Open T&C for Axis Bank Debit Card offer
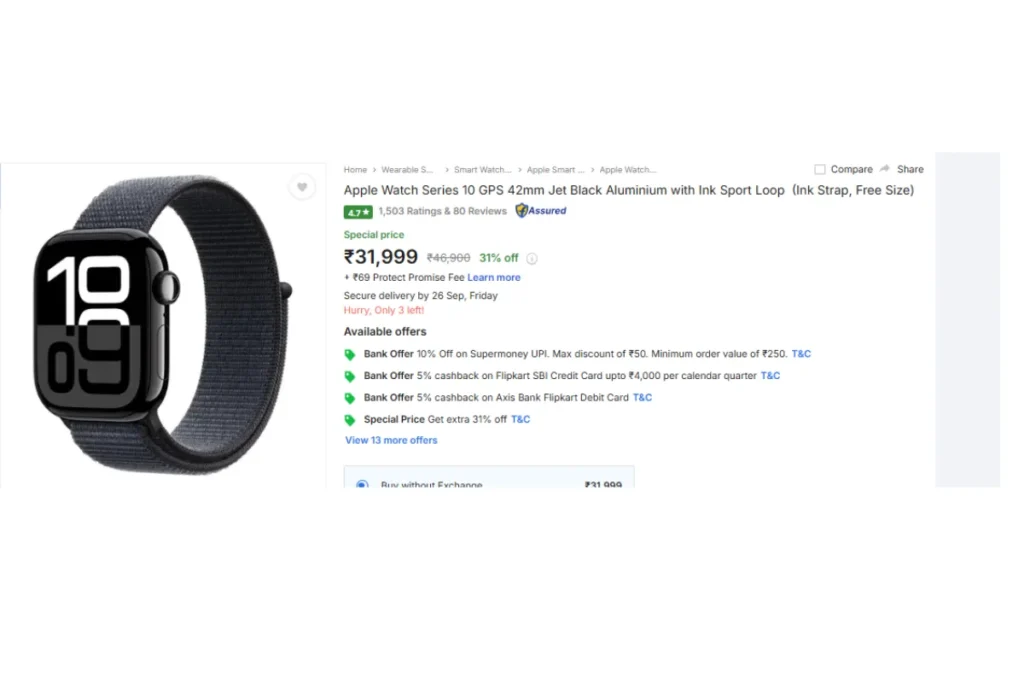1024x683 pixels. tap(642, 398)
